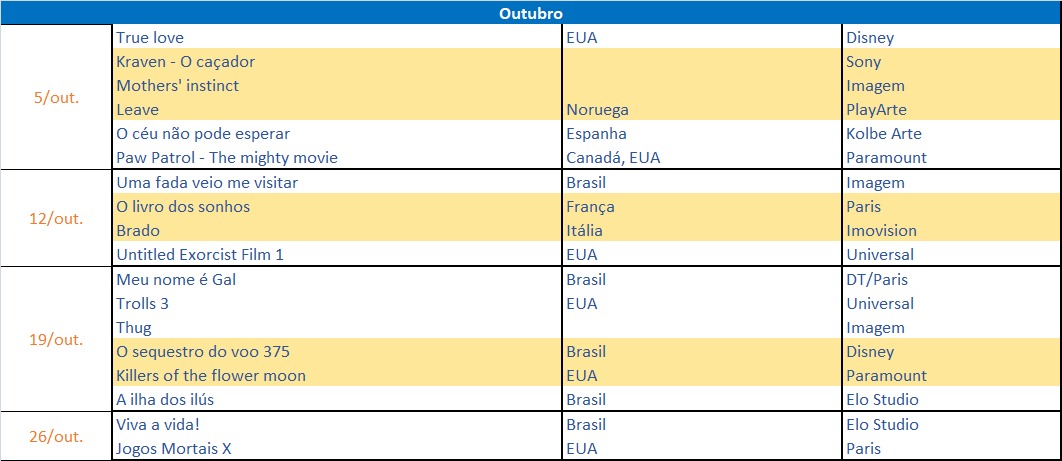Select the Noruega country cell
Image resolution: width=1062 pixels, height=461 pixels.
pyautogui.click(x=702, y=110)
